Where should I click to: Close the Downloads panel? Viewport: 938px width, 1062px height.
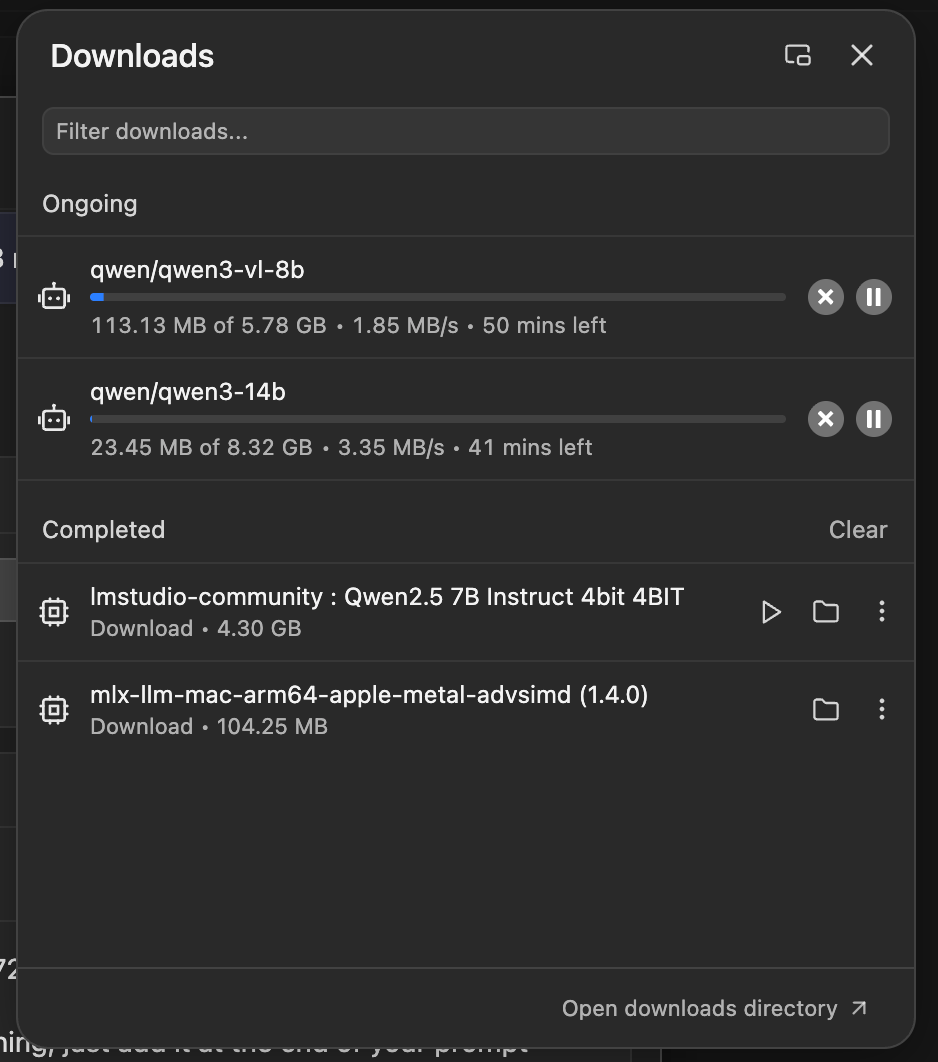pos(862,56)
